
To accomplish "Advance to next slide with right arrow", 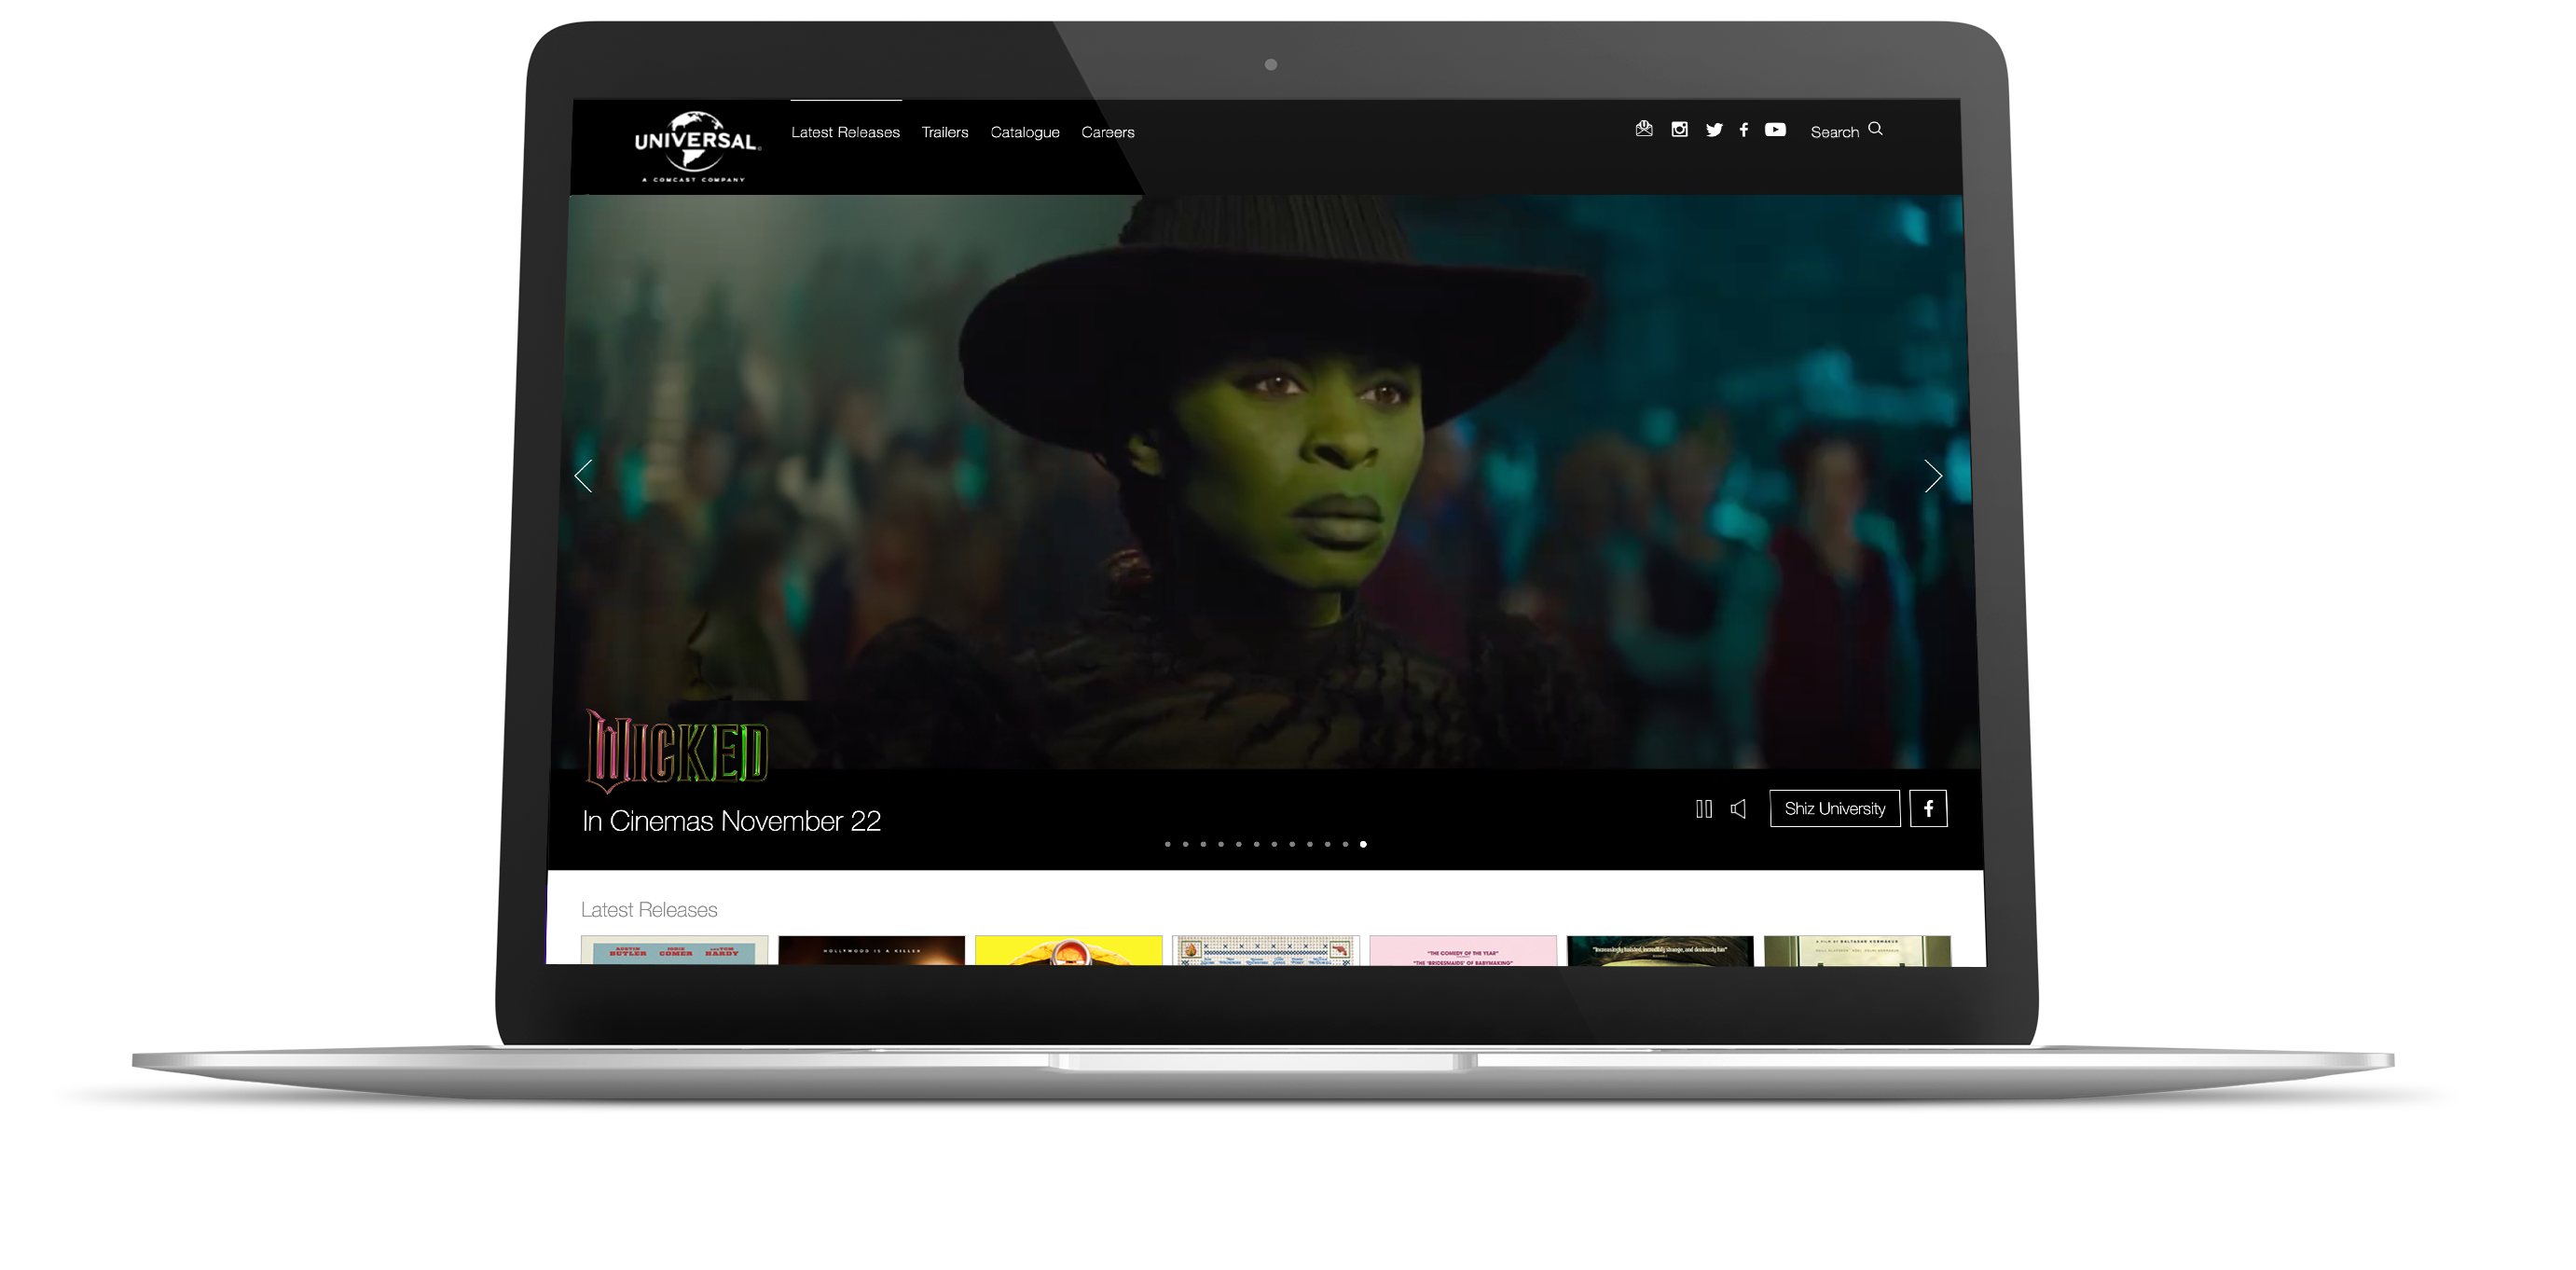I will coord(1932,476).
